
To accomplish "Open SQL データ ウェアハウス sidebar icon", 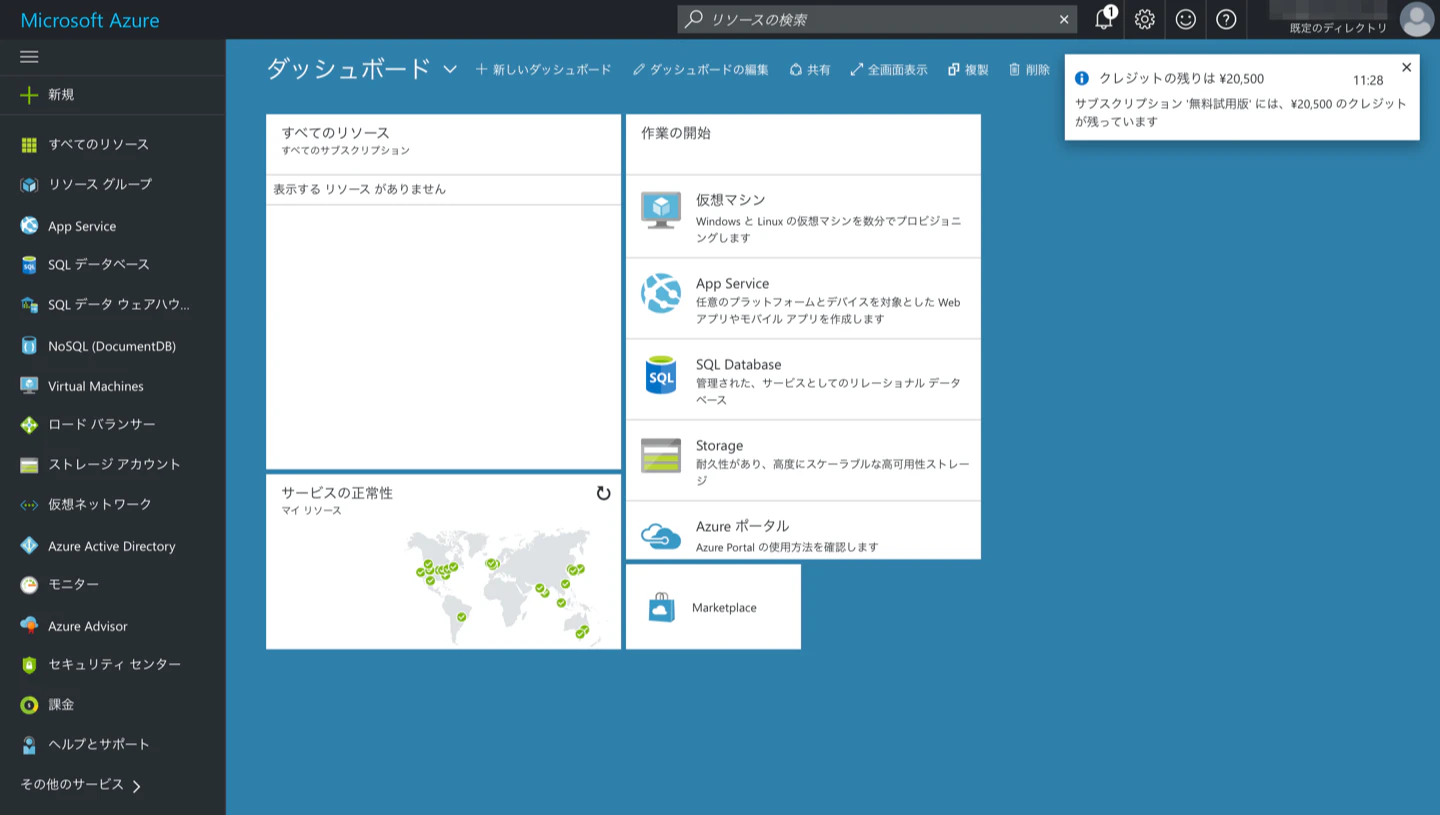I will coord(29,305).
